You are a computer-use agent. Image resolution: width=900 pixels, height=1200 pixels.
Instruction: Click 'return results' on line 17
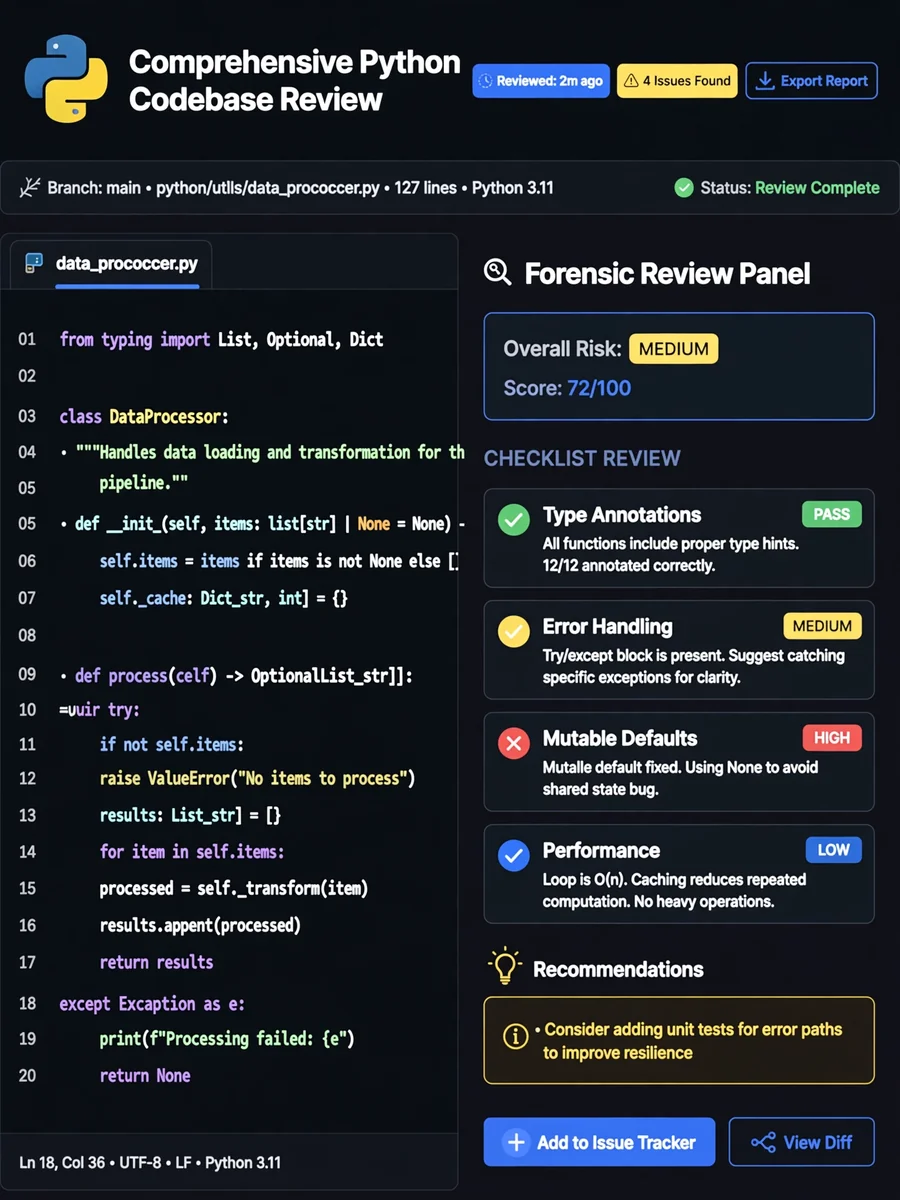(156, 963)
